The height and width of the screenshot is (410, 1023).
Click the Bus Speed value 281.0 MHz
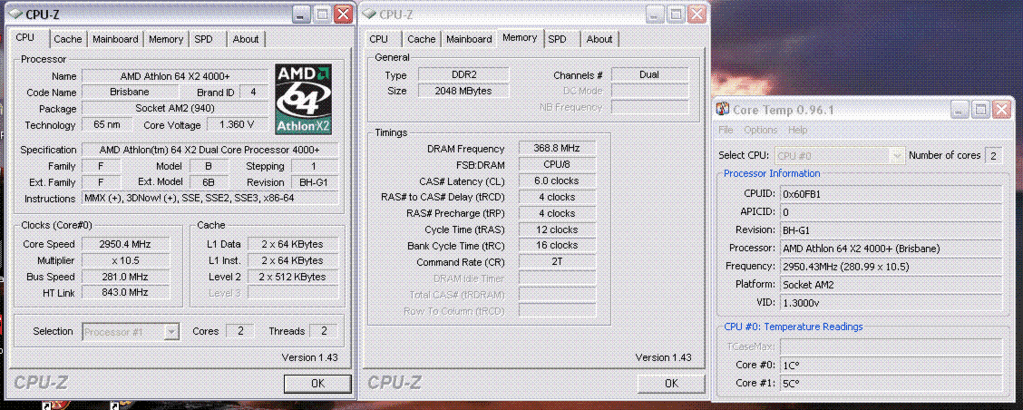(125, 277)
